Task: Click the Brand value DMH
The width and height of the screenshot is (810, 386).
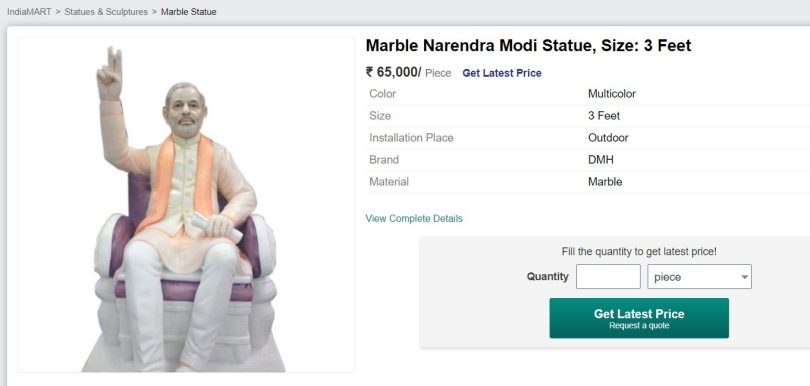Action: 600,160
